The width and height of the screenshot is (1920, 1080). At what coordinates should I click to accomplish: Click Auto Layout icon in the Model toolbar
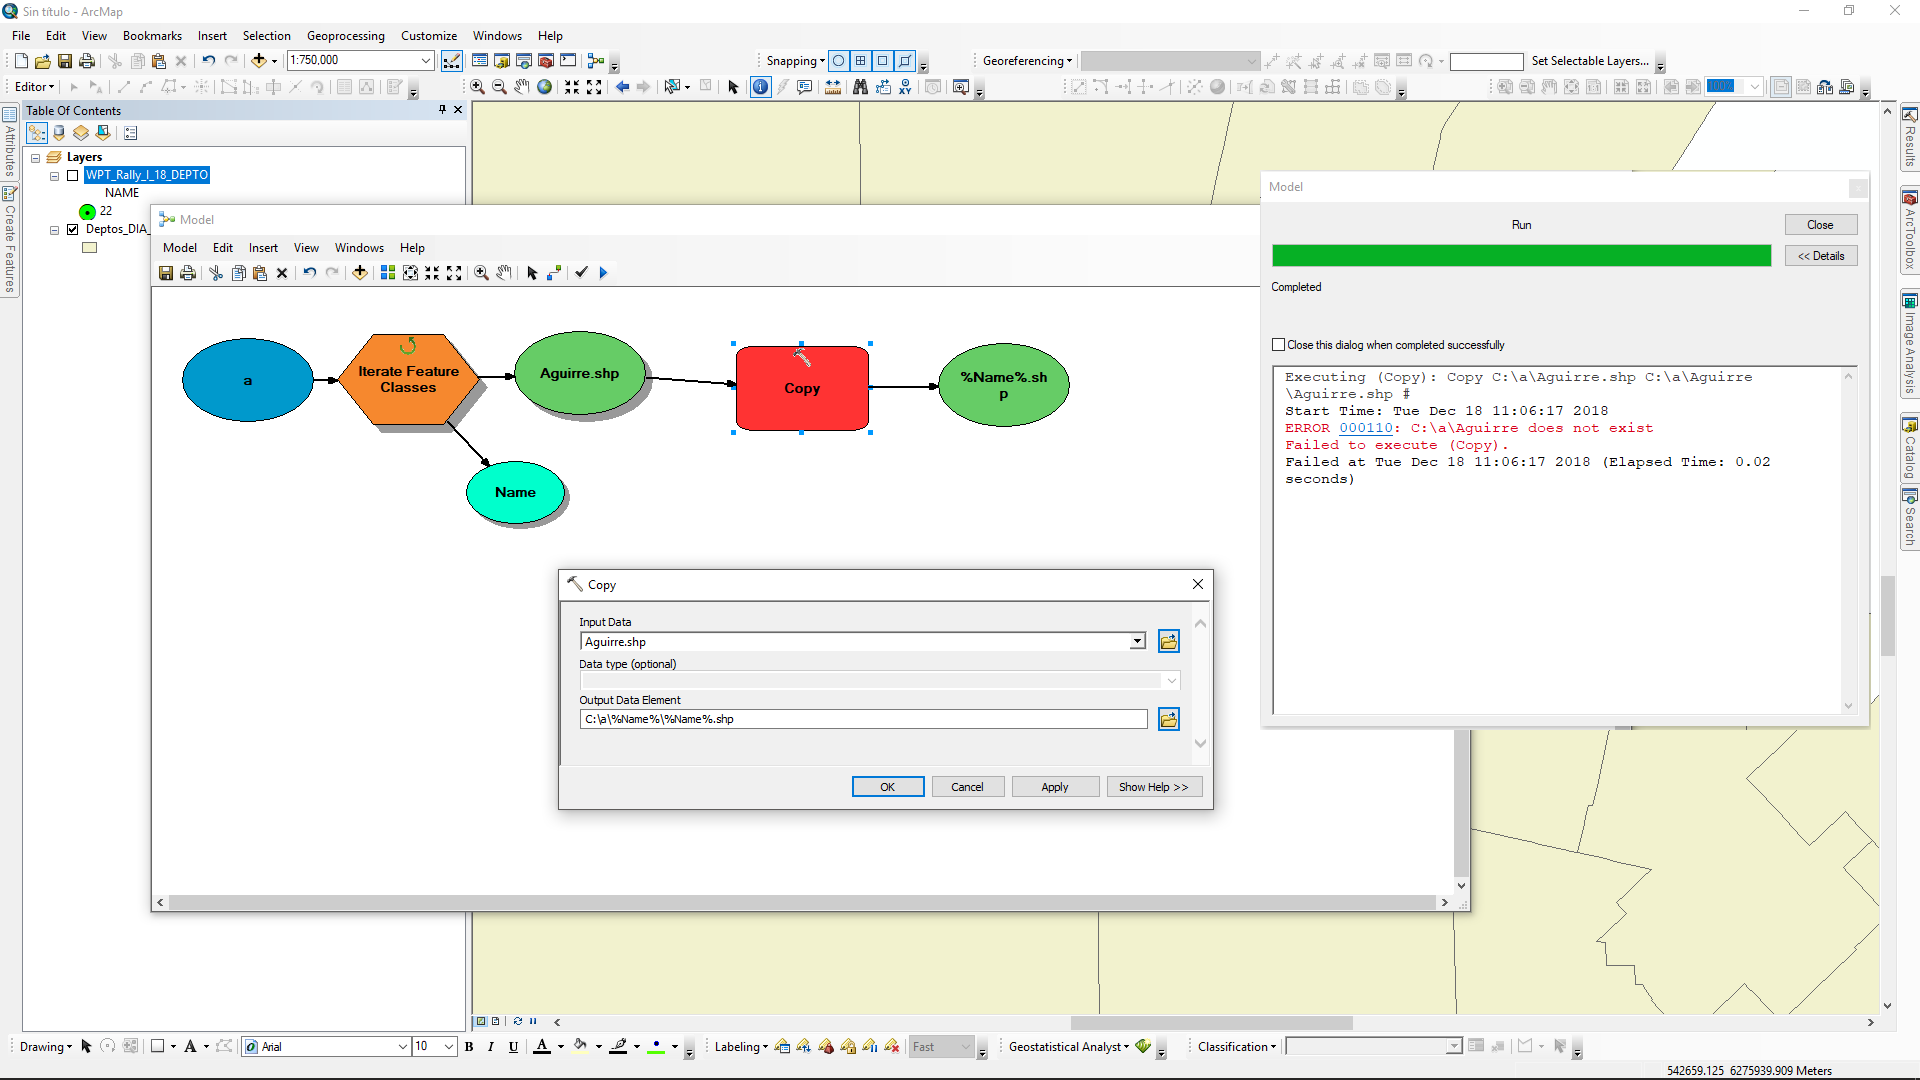pos(388,273)
